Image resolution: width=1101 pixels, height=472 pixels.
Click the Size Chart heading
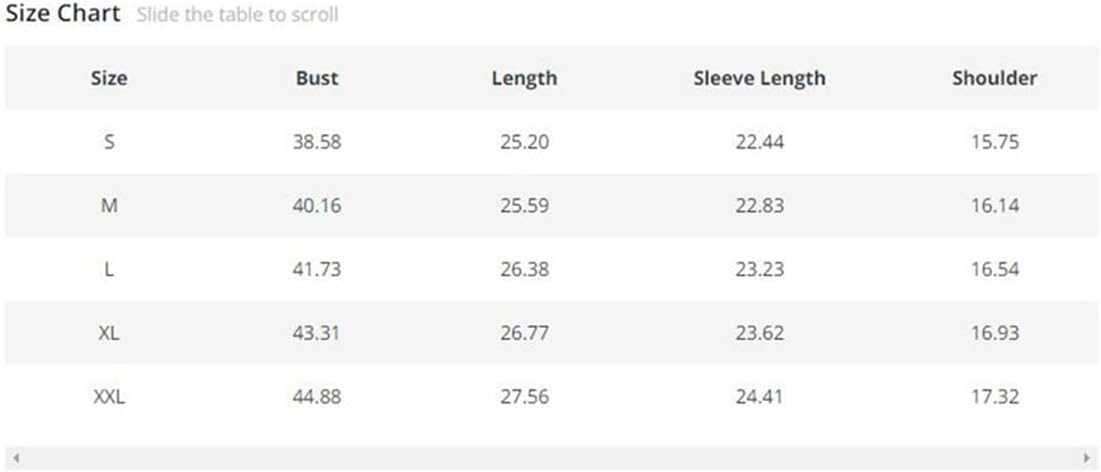click(62, 14)
